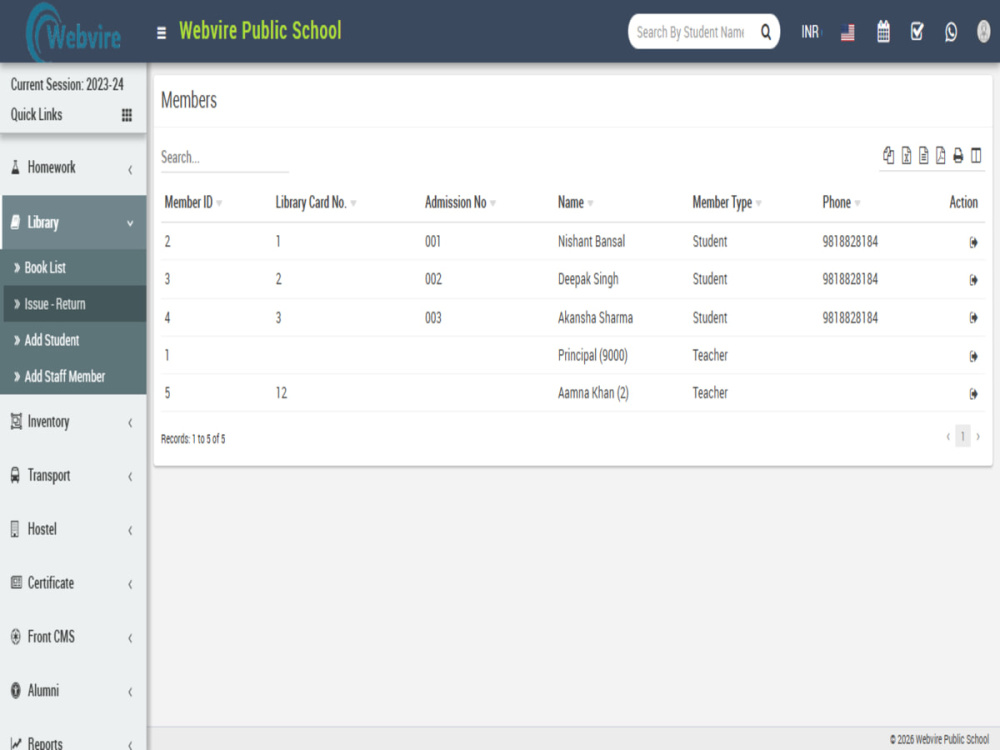Click issue-return action icon for Nishant Bansal
Screen dimensions: 1000x750
[x=973, y=242]
